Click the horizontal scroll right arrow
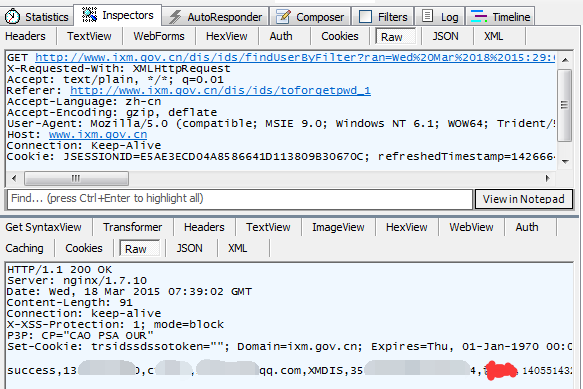This screenshot has height=389, width=583. [547, 179]
